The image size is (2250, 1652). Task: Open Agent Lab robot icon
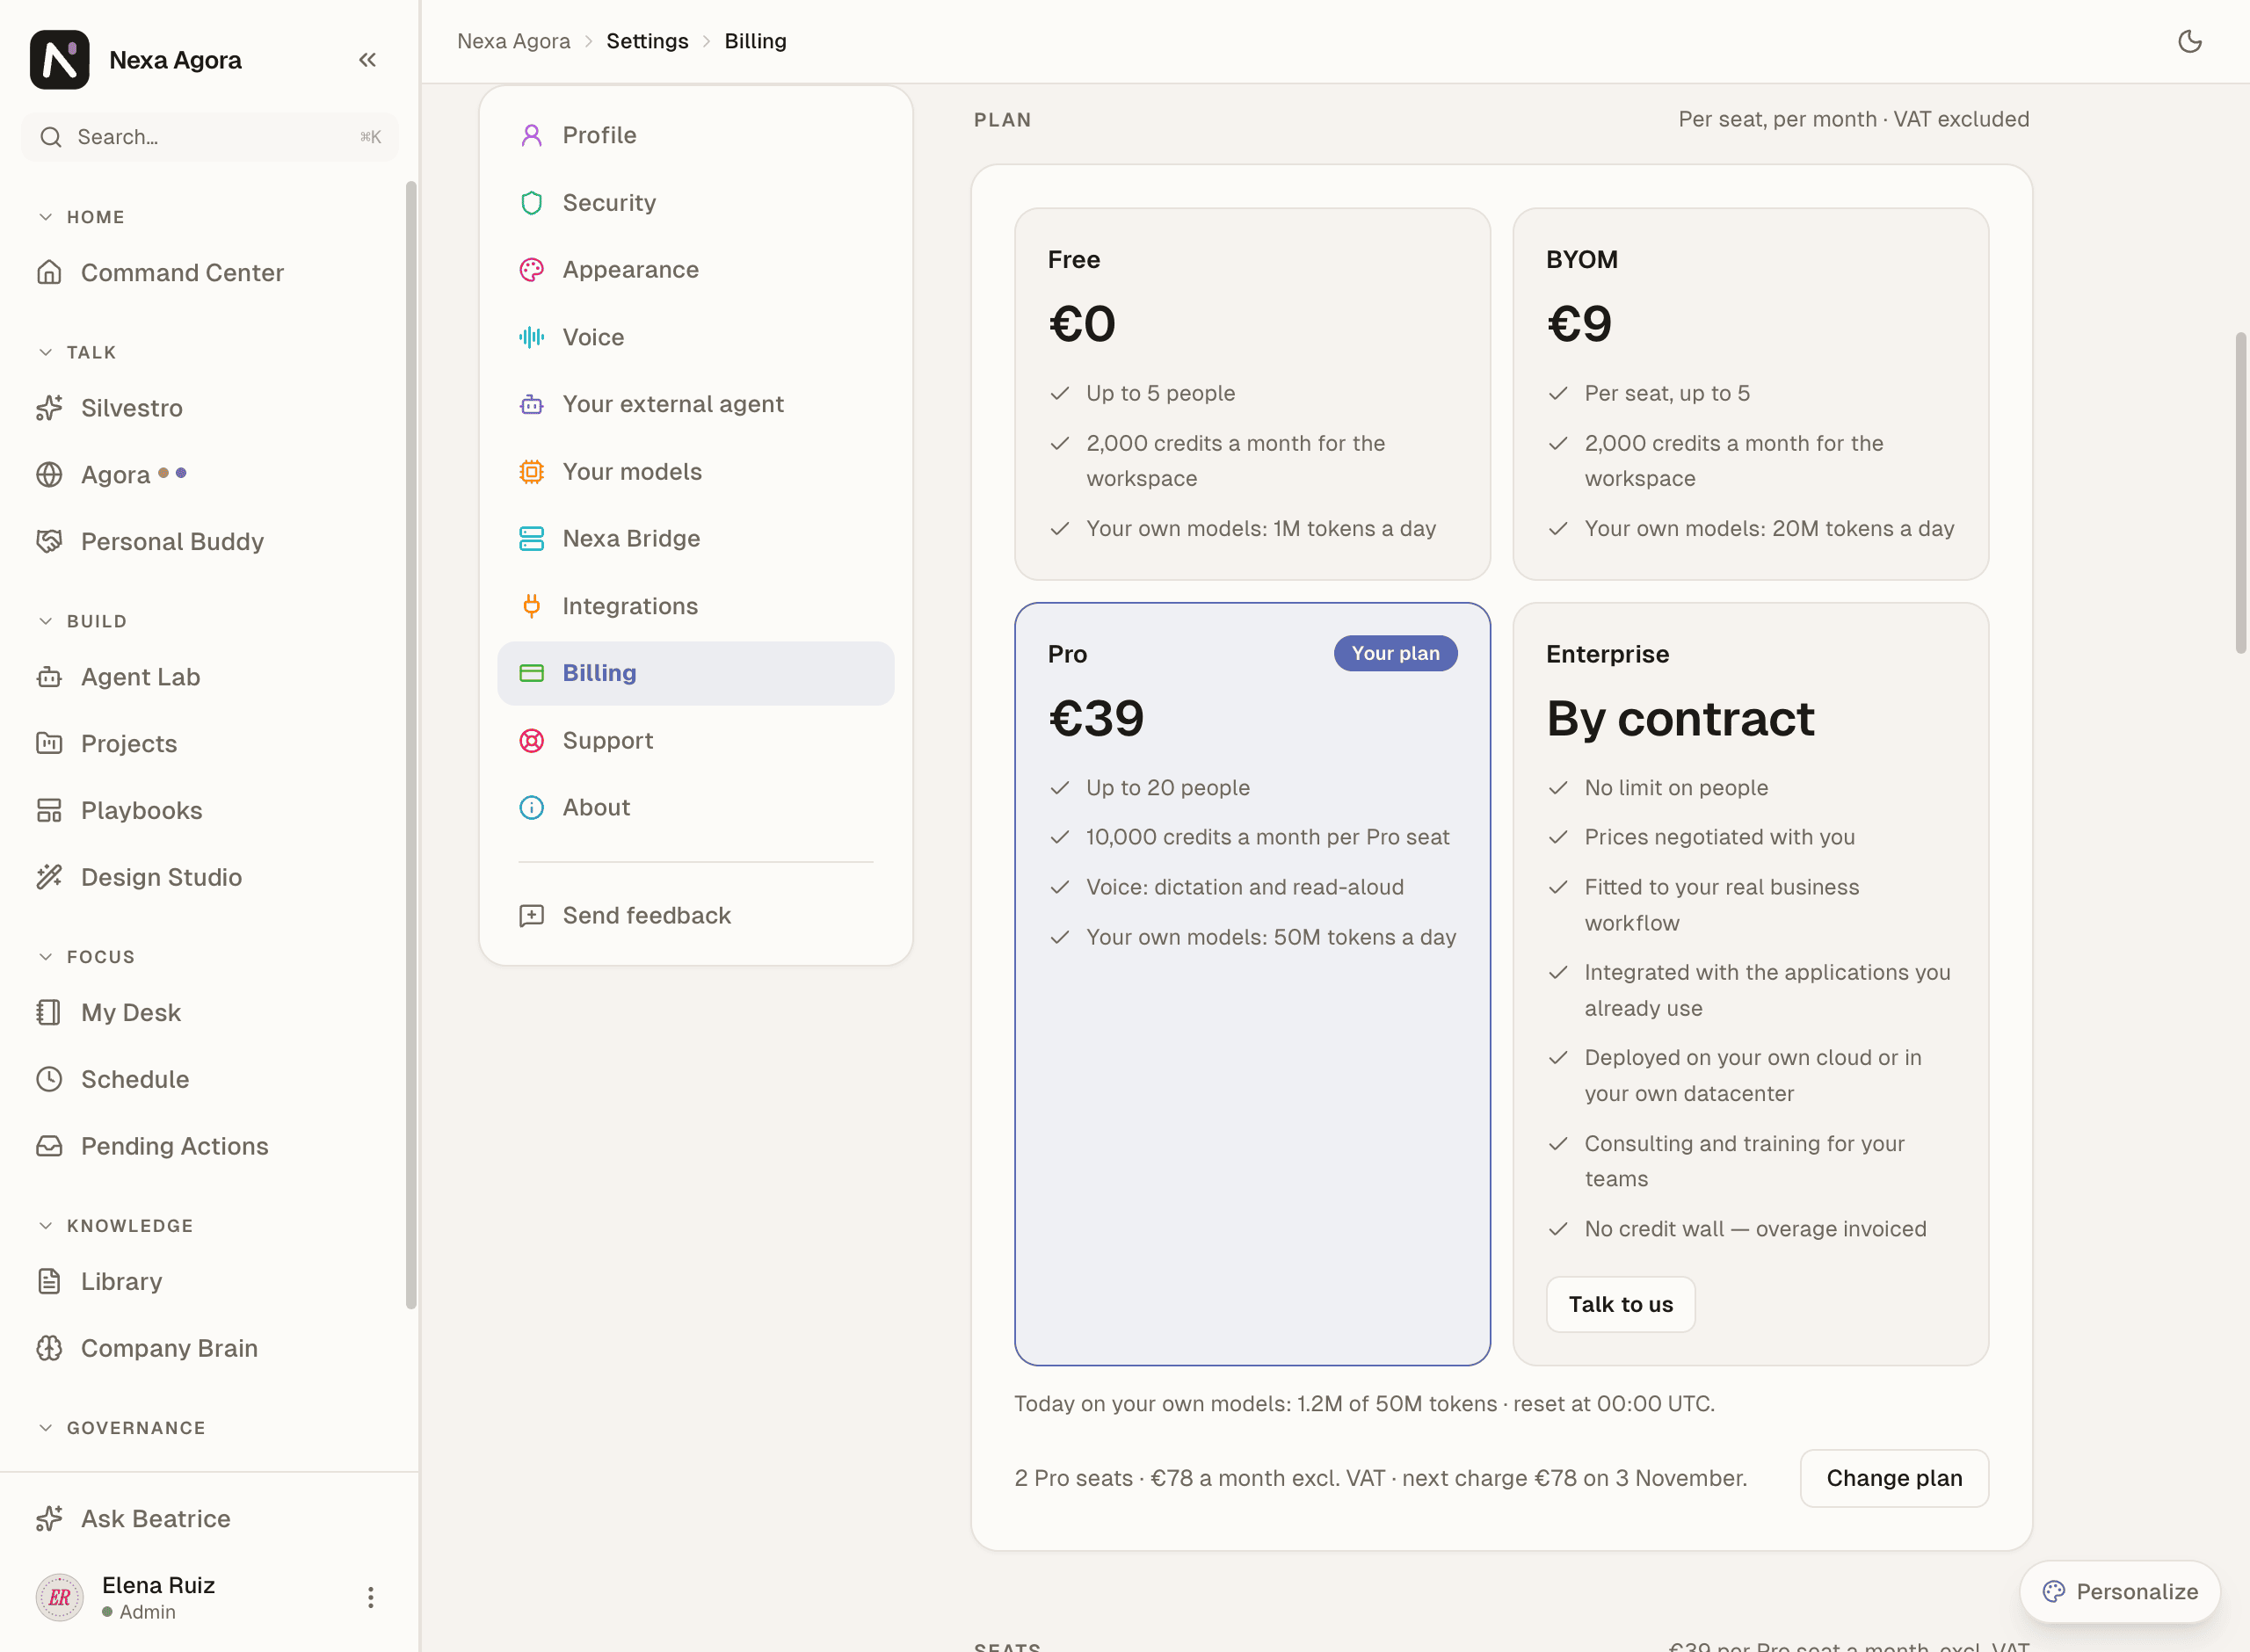point(49,677)
